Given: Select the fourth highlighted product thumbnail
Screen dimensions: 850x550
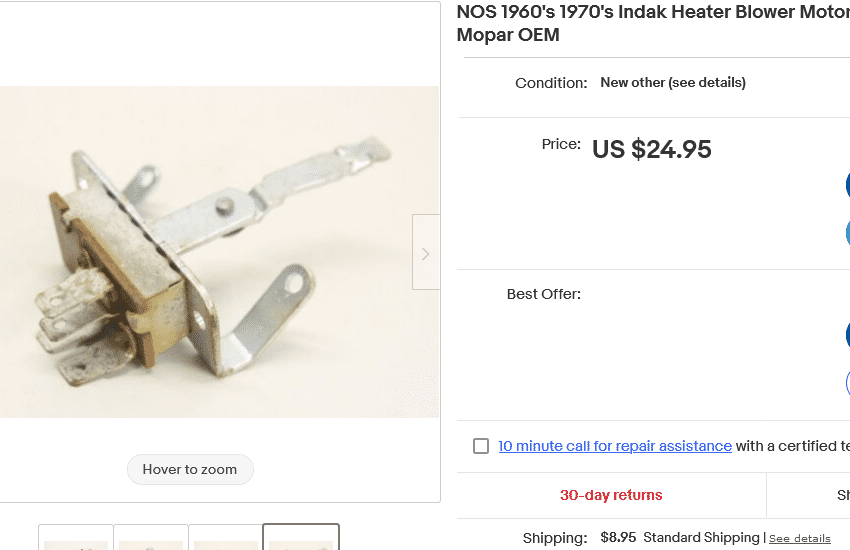Looking at the screenshot, I should coord(301,538).
